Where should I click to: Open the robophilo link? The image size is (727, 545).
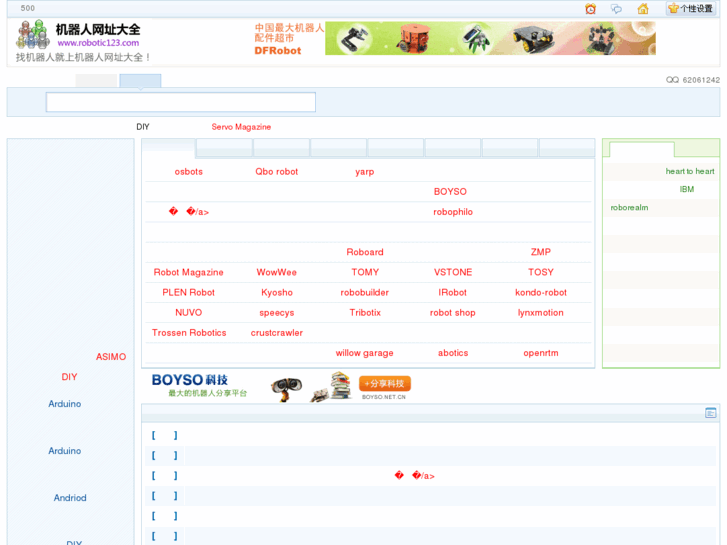(x=453, y=212)
